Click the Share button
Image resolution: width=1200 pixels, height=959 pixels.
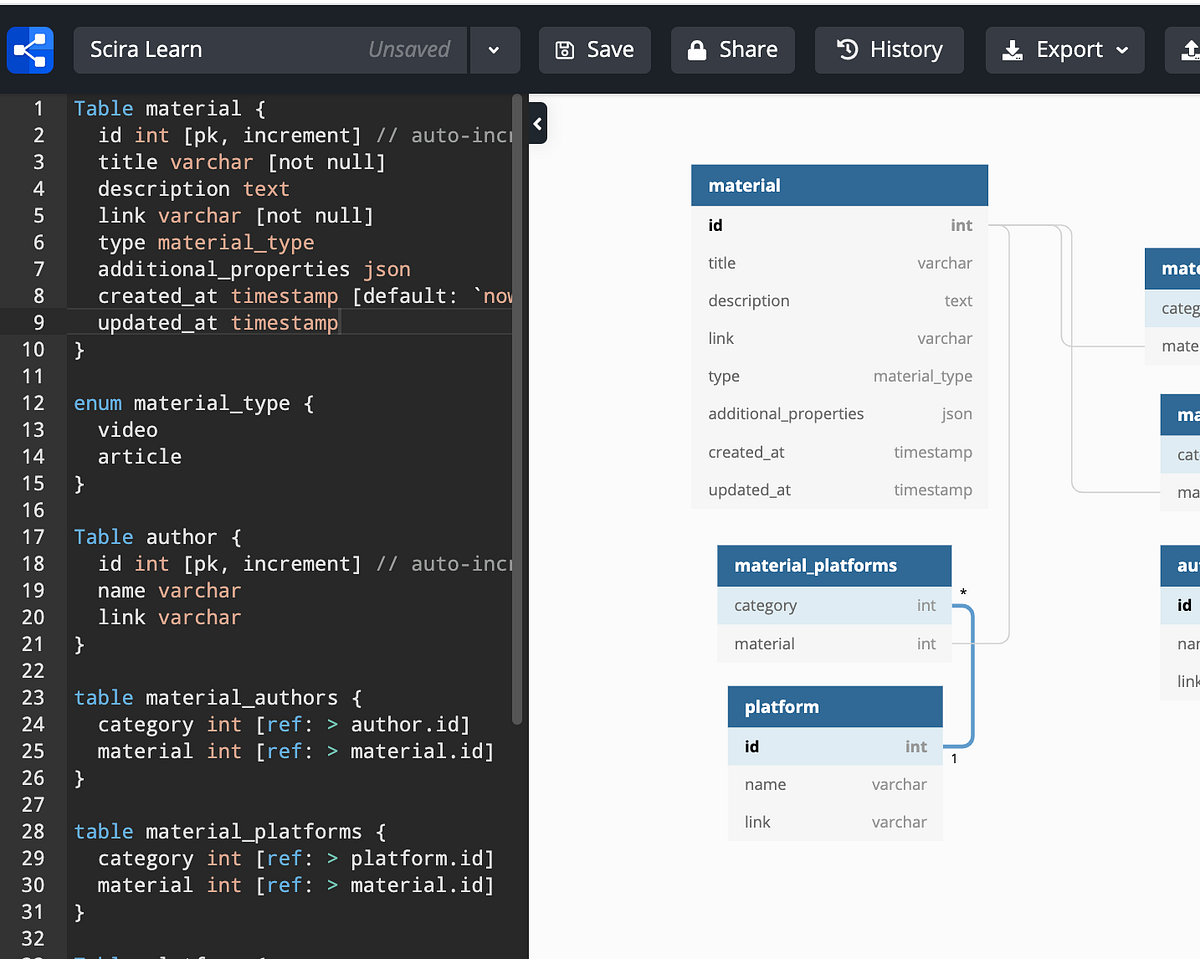point(732,49)
